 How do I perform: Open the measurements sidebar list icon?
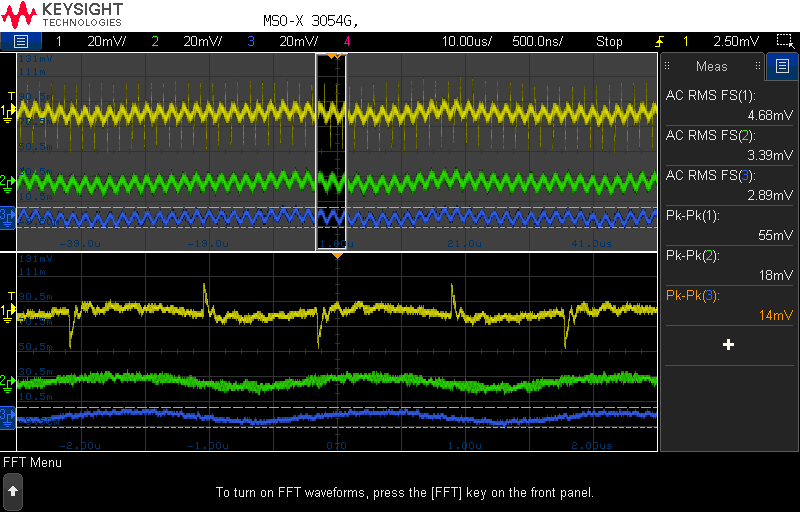pyautogui.click(x=782, y=66)
